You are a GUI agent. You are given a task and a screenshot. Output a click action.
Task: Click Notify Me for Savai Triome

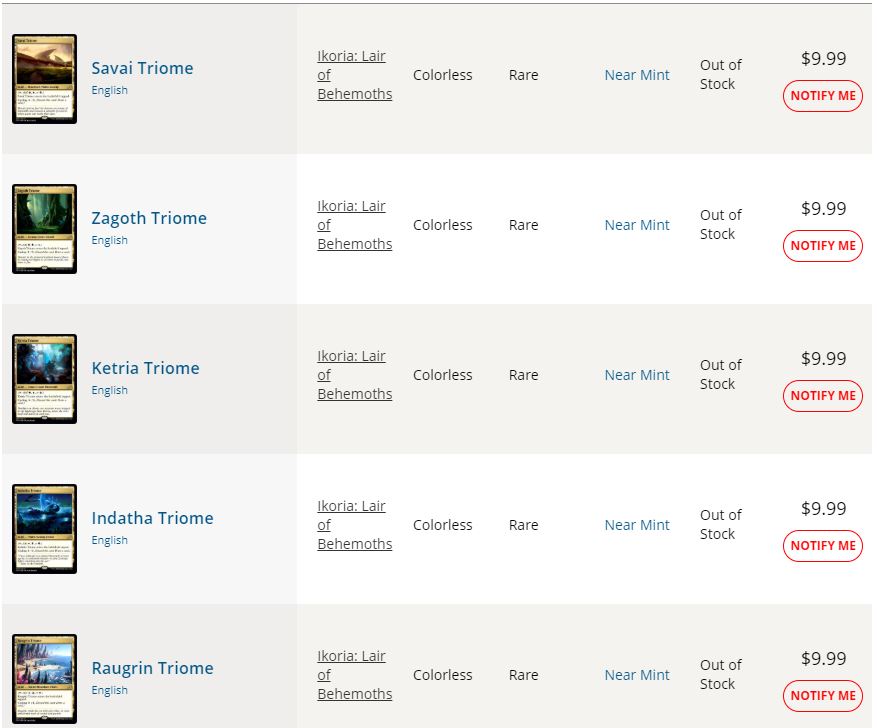tap(823, 96)
